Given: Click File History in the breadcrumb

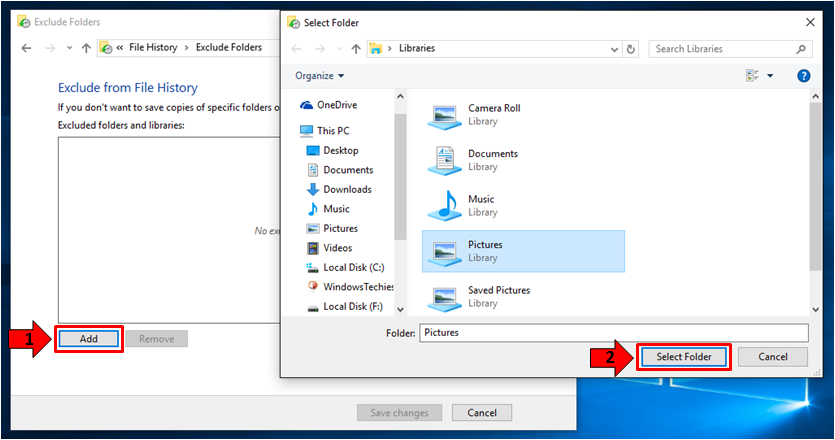Looking at the screenshot, I should point(153,47).
